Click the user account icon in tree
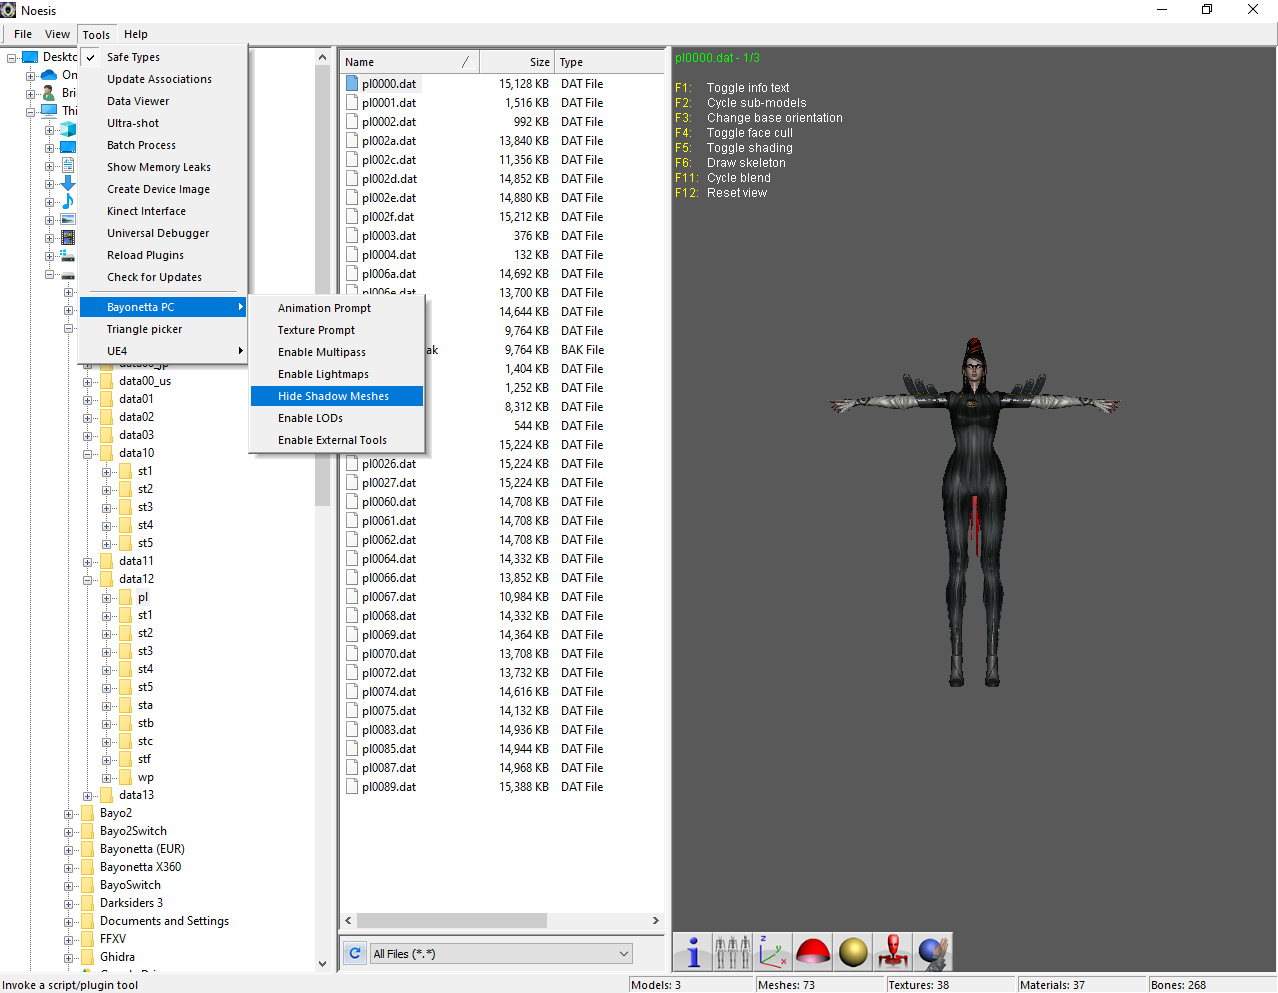The width and height of the screenshot is (1278, 993). tap(49, 93)
